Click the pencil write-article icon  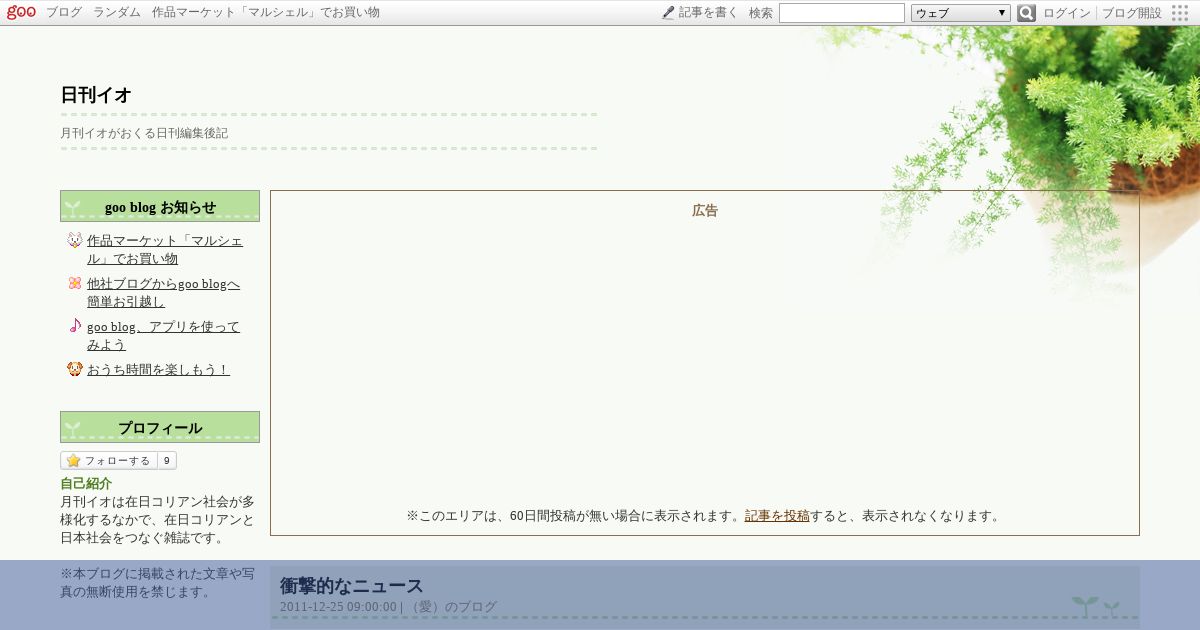[668, 13]
